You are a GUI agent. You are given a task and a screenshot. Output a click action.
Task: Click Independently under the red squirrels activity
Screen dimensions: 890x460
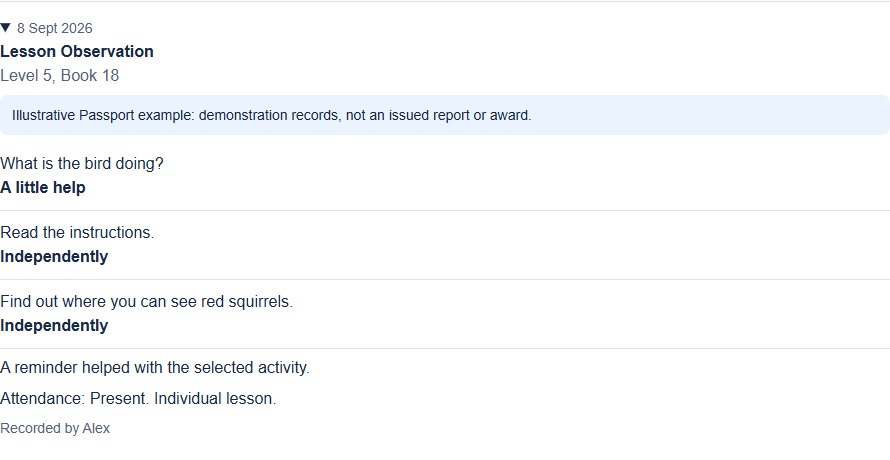pos(54,326)
